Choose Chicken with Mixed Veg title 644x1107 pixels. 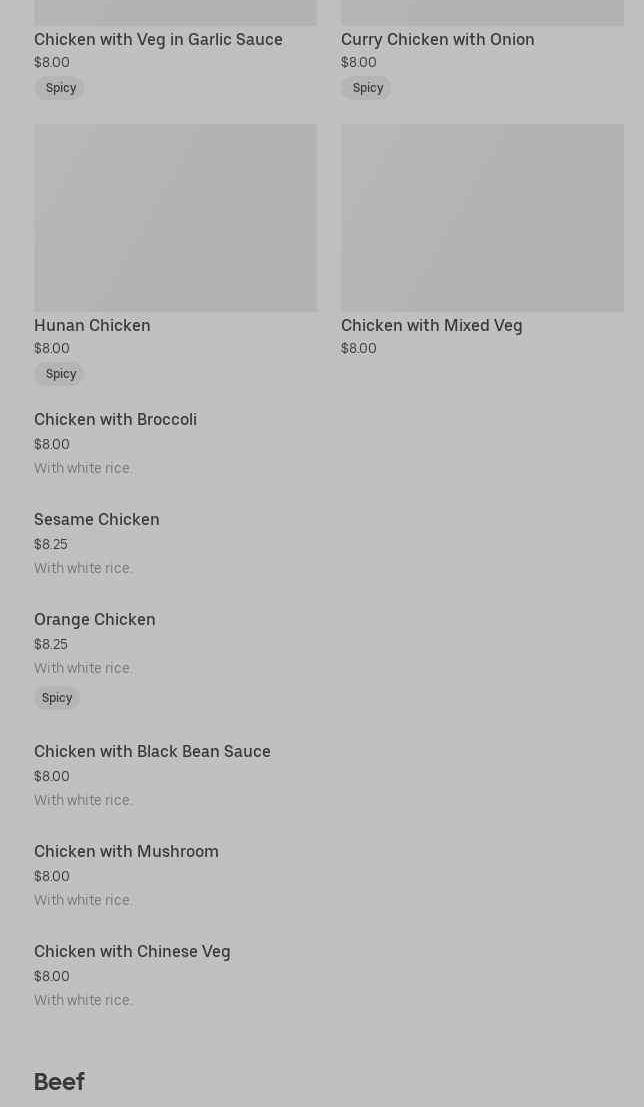pos(431,325)
